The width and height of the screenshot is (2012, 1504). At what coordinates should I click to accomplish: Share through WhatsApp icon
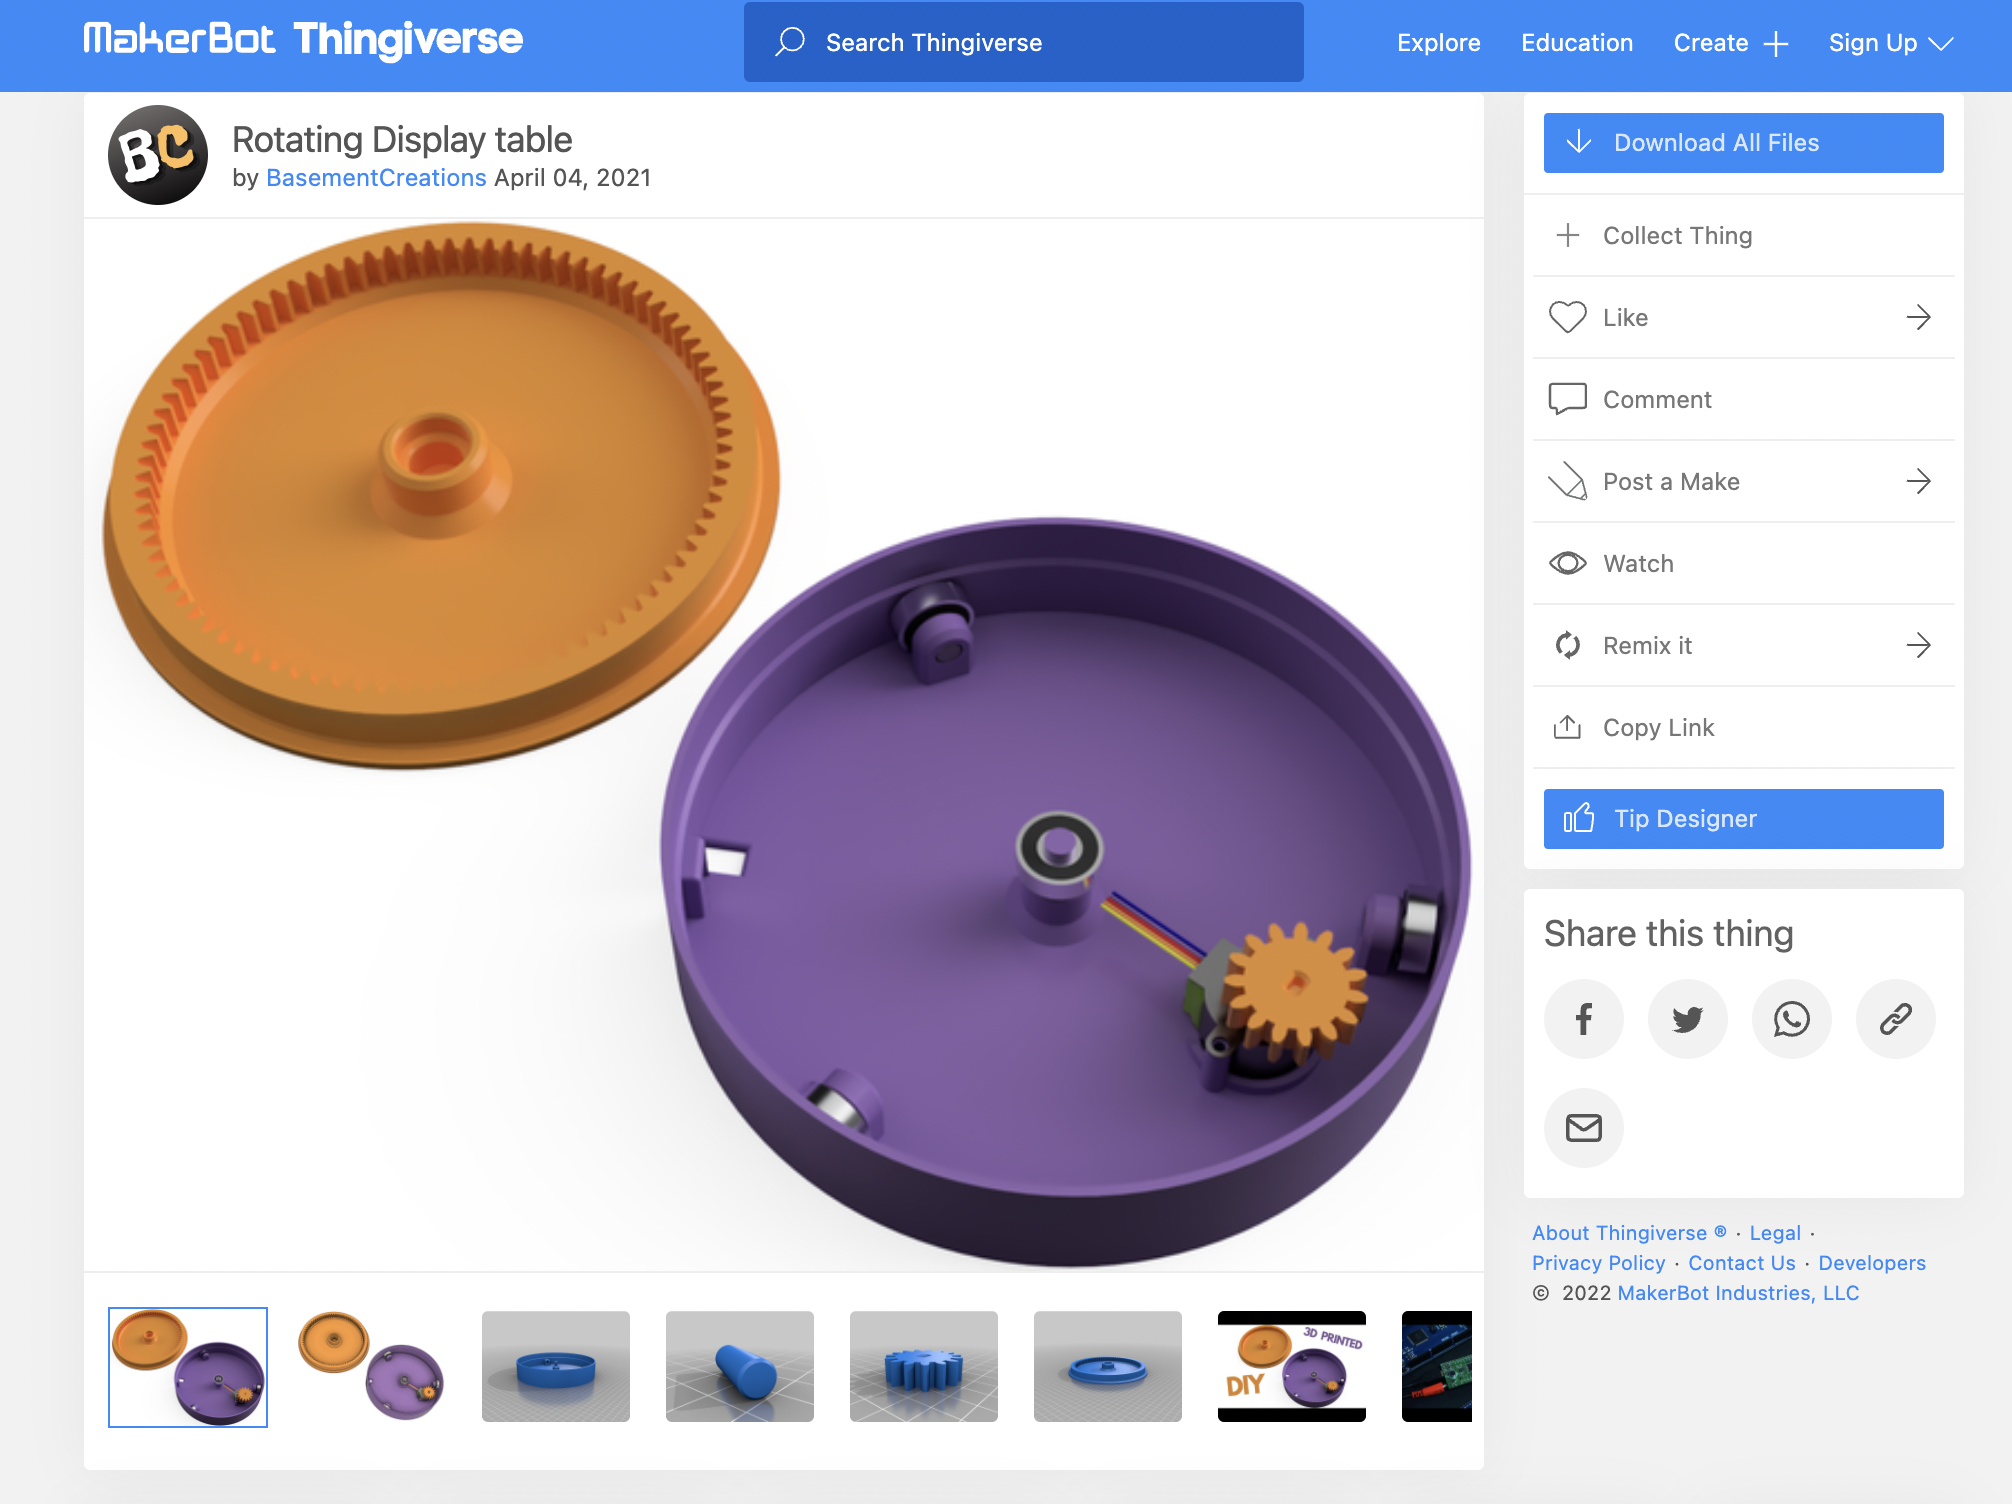point(1791,1019)
